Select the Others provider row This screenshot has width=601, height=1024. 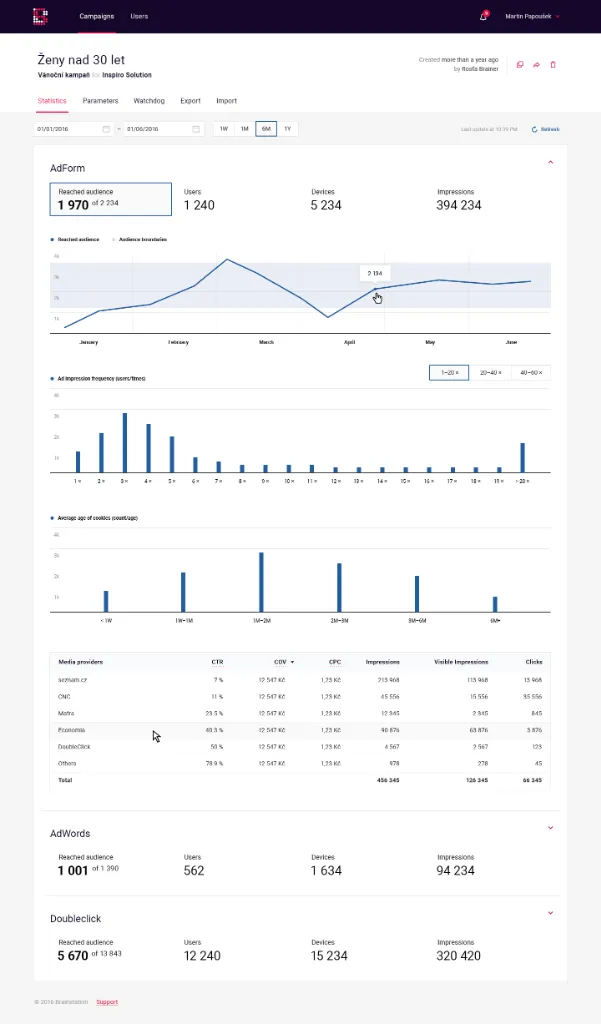(300, 763)
